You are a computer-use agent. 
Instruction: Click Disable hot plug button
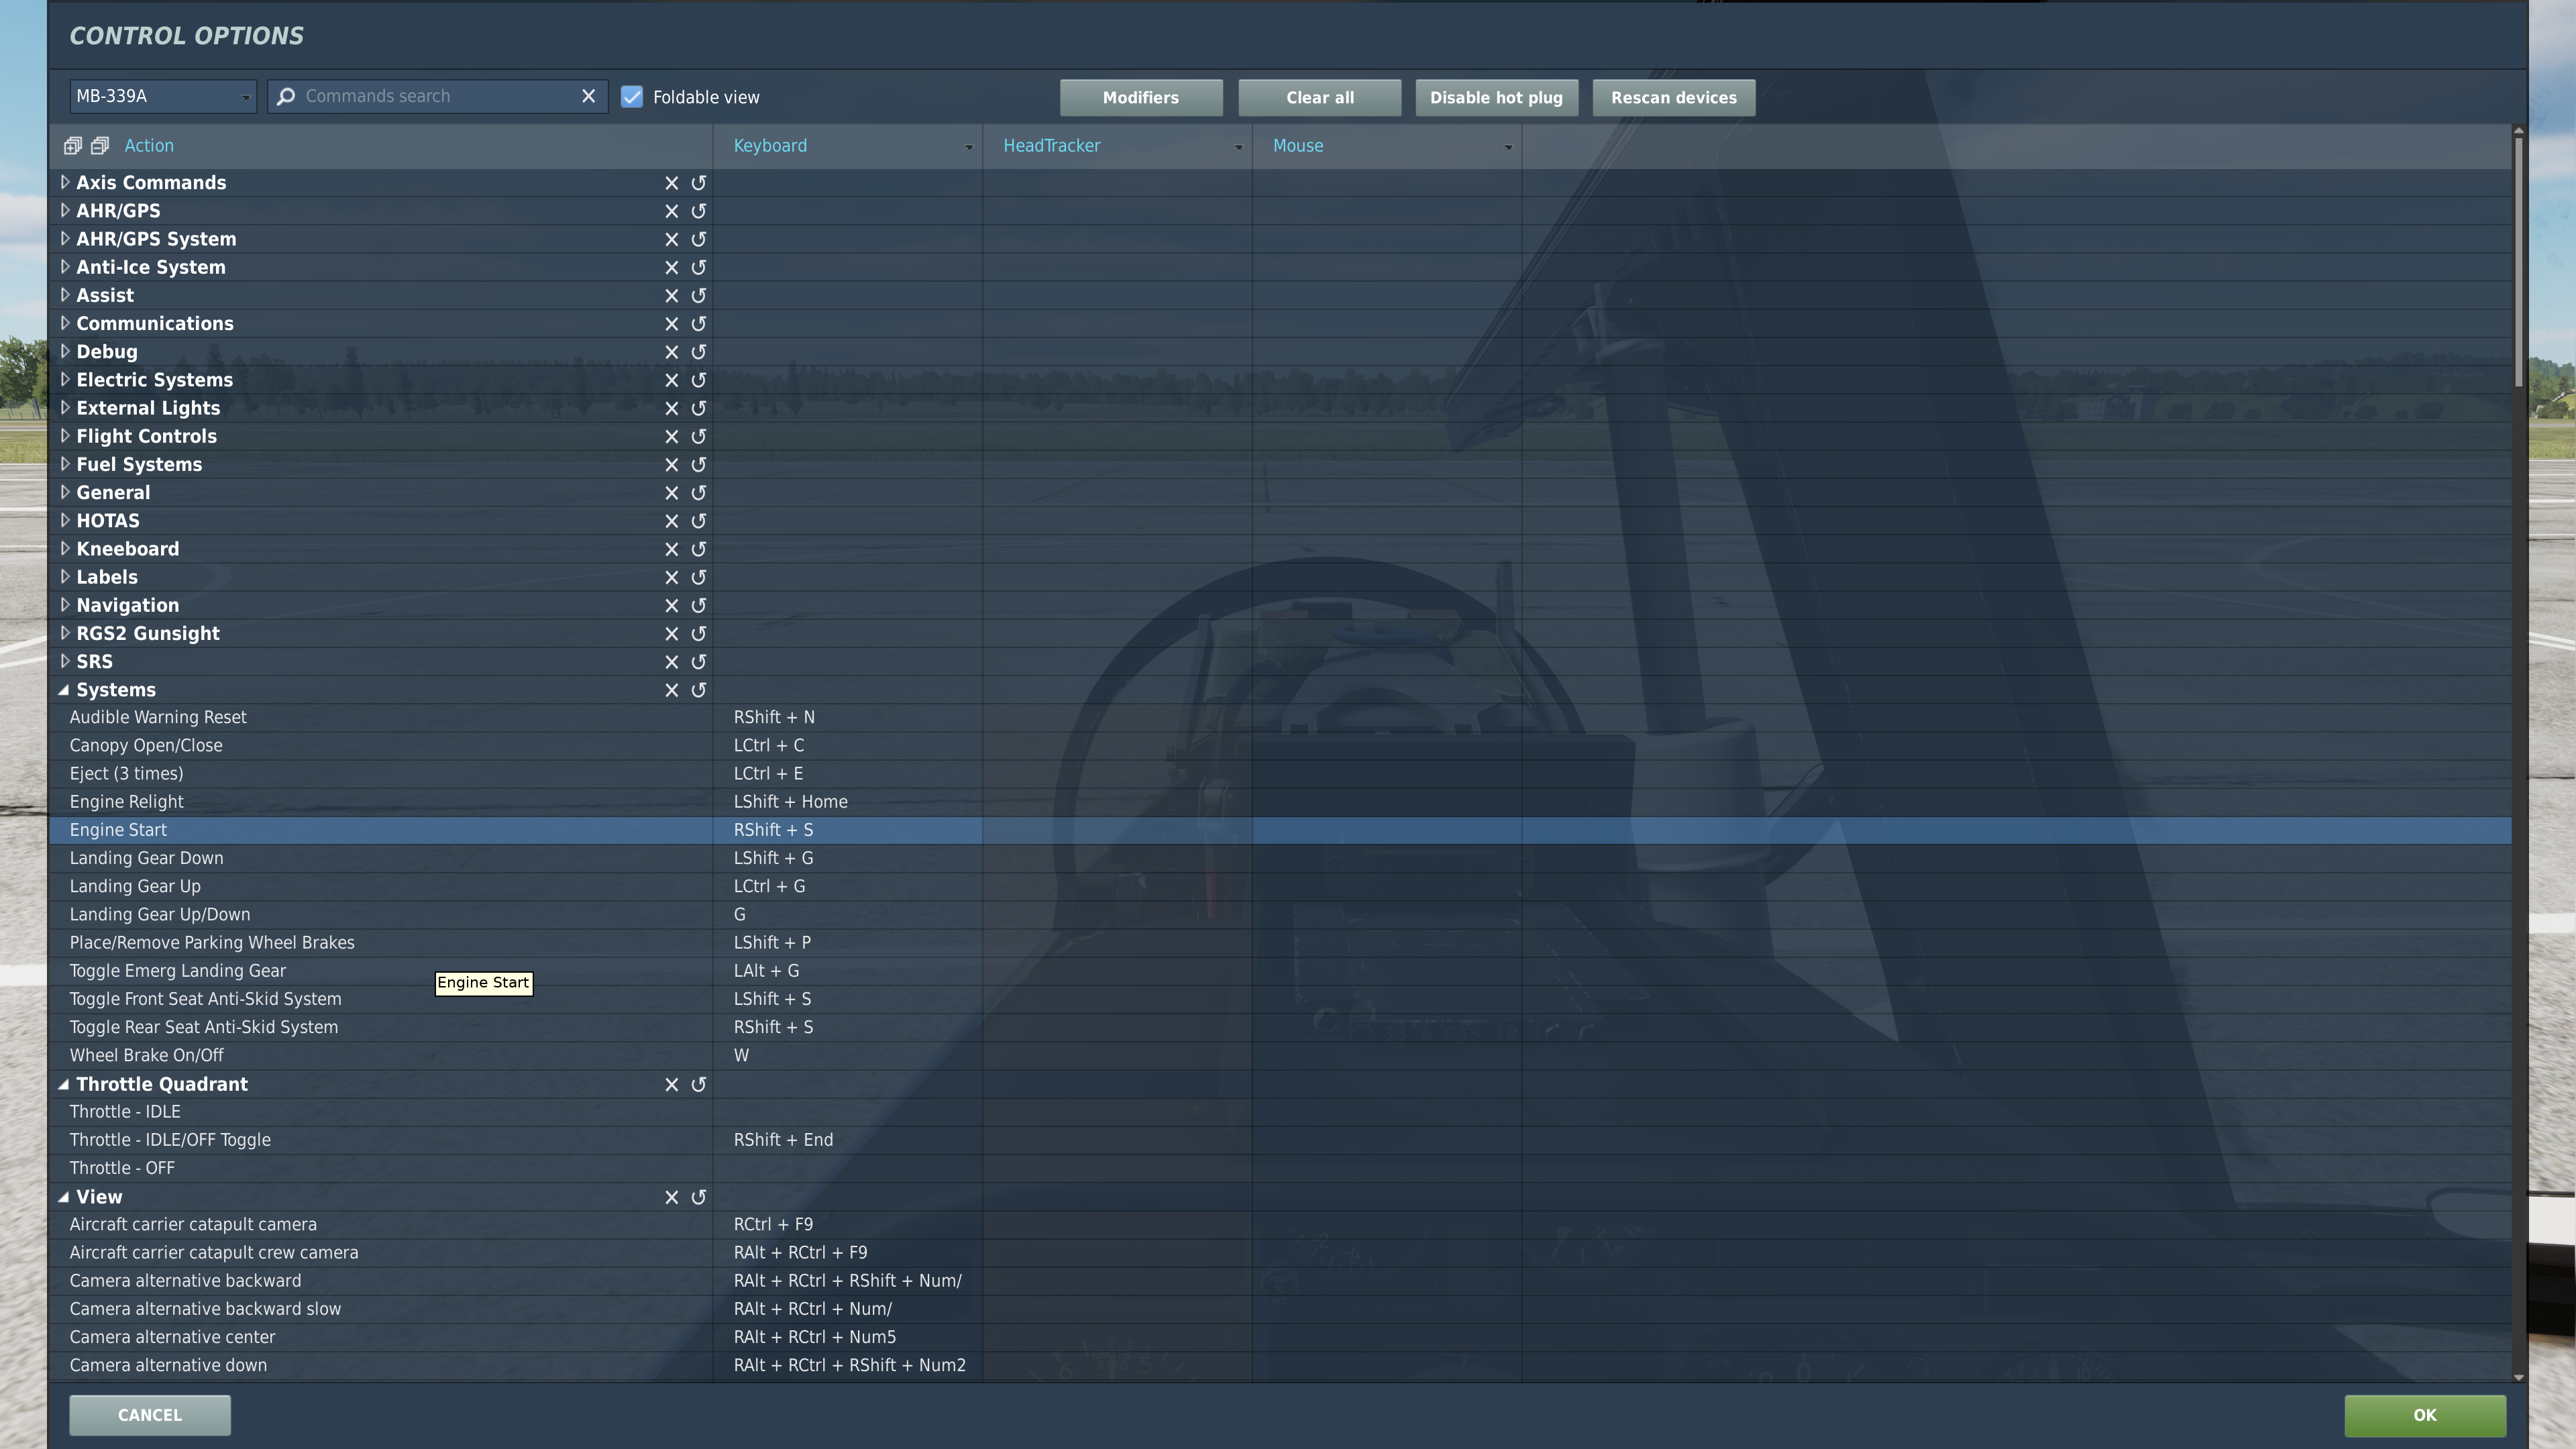(x=1496, y=97)
